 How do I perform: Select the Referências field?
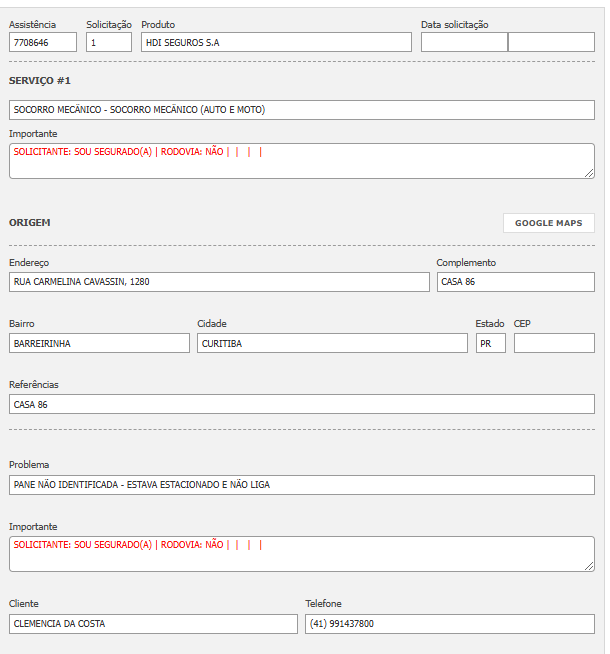coord(302,404)
